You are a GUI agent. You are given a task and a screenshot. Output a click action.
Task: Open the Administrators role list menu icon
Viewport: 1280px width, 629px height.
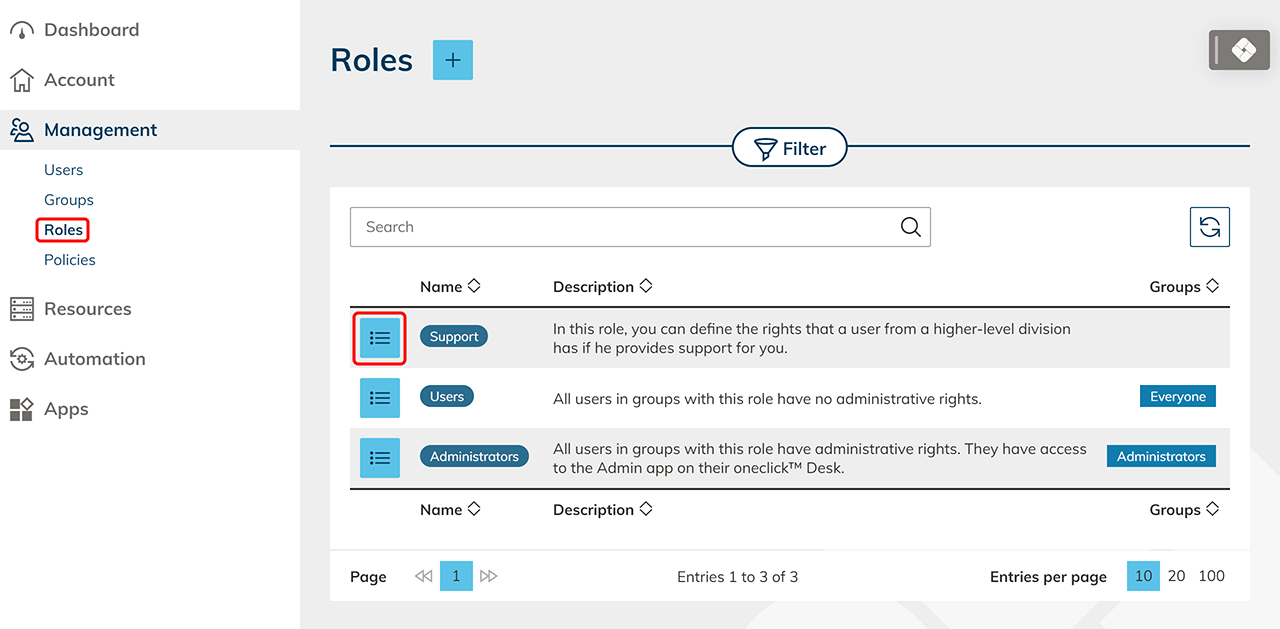(x=380, y=458)
